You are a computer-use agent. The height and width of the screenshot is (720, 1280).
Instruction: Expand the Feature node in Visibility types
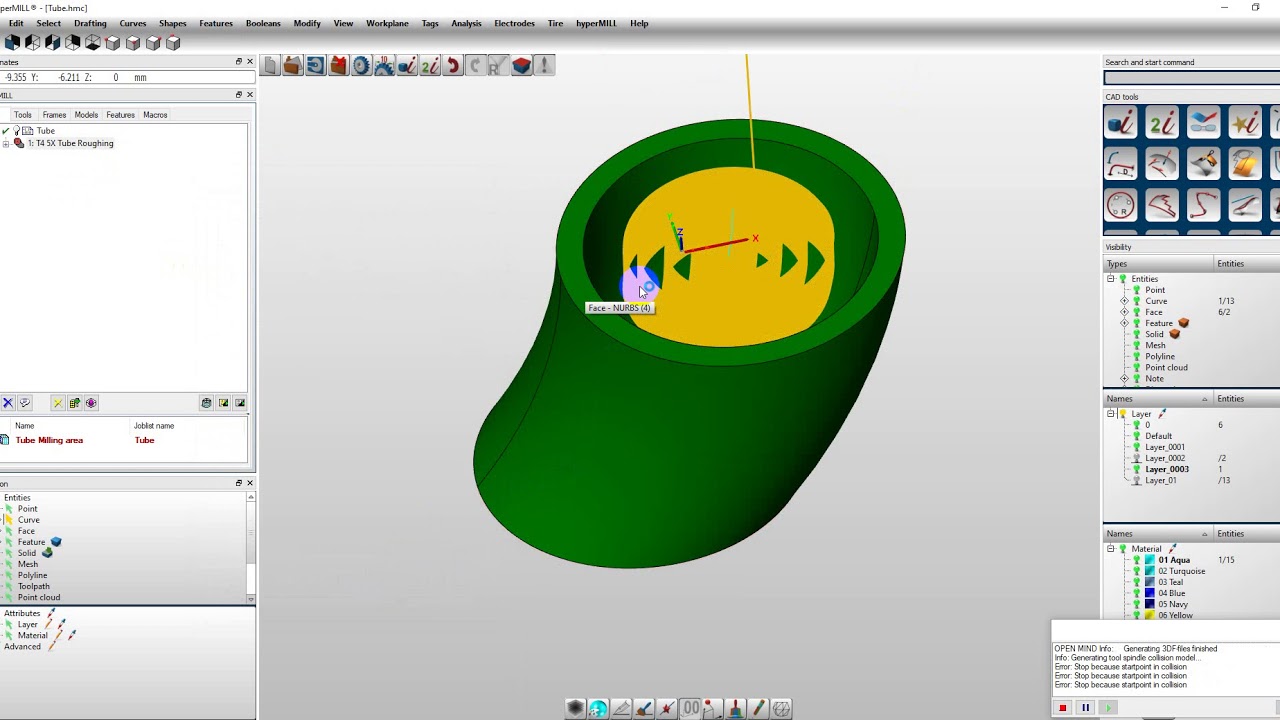1124,323
